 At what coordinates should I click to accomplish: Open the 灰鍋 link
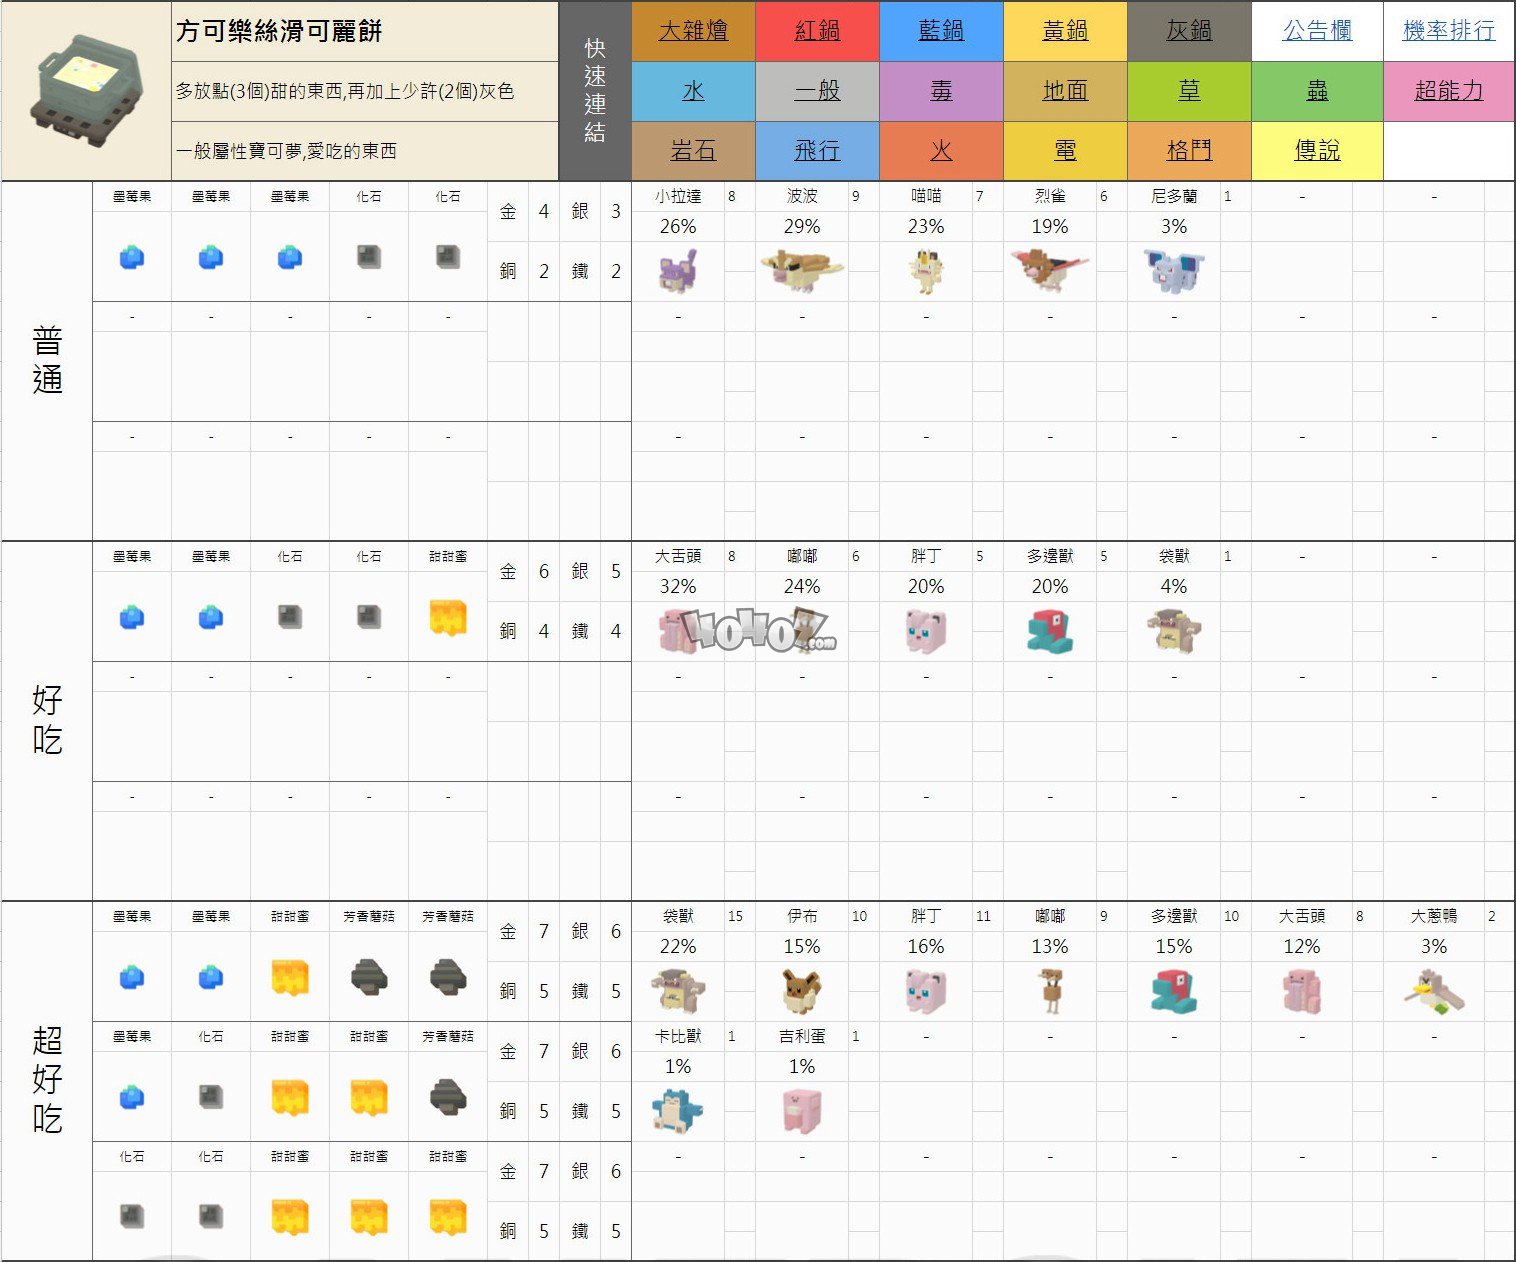click(1189, 31)
